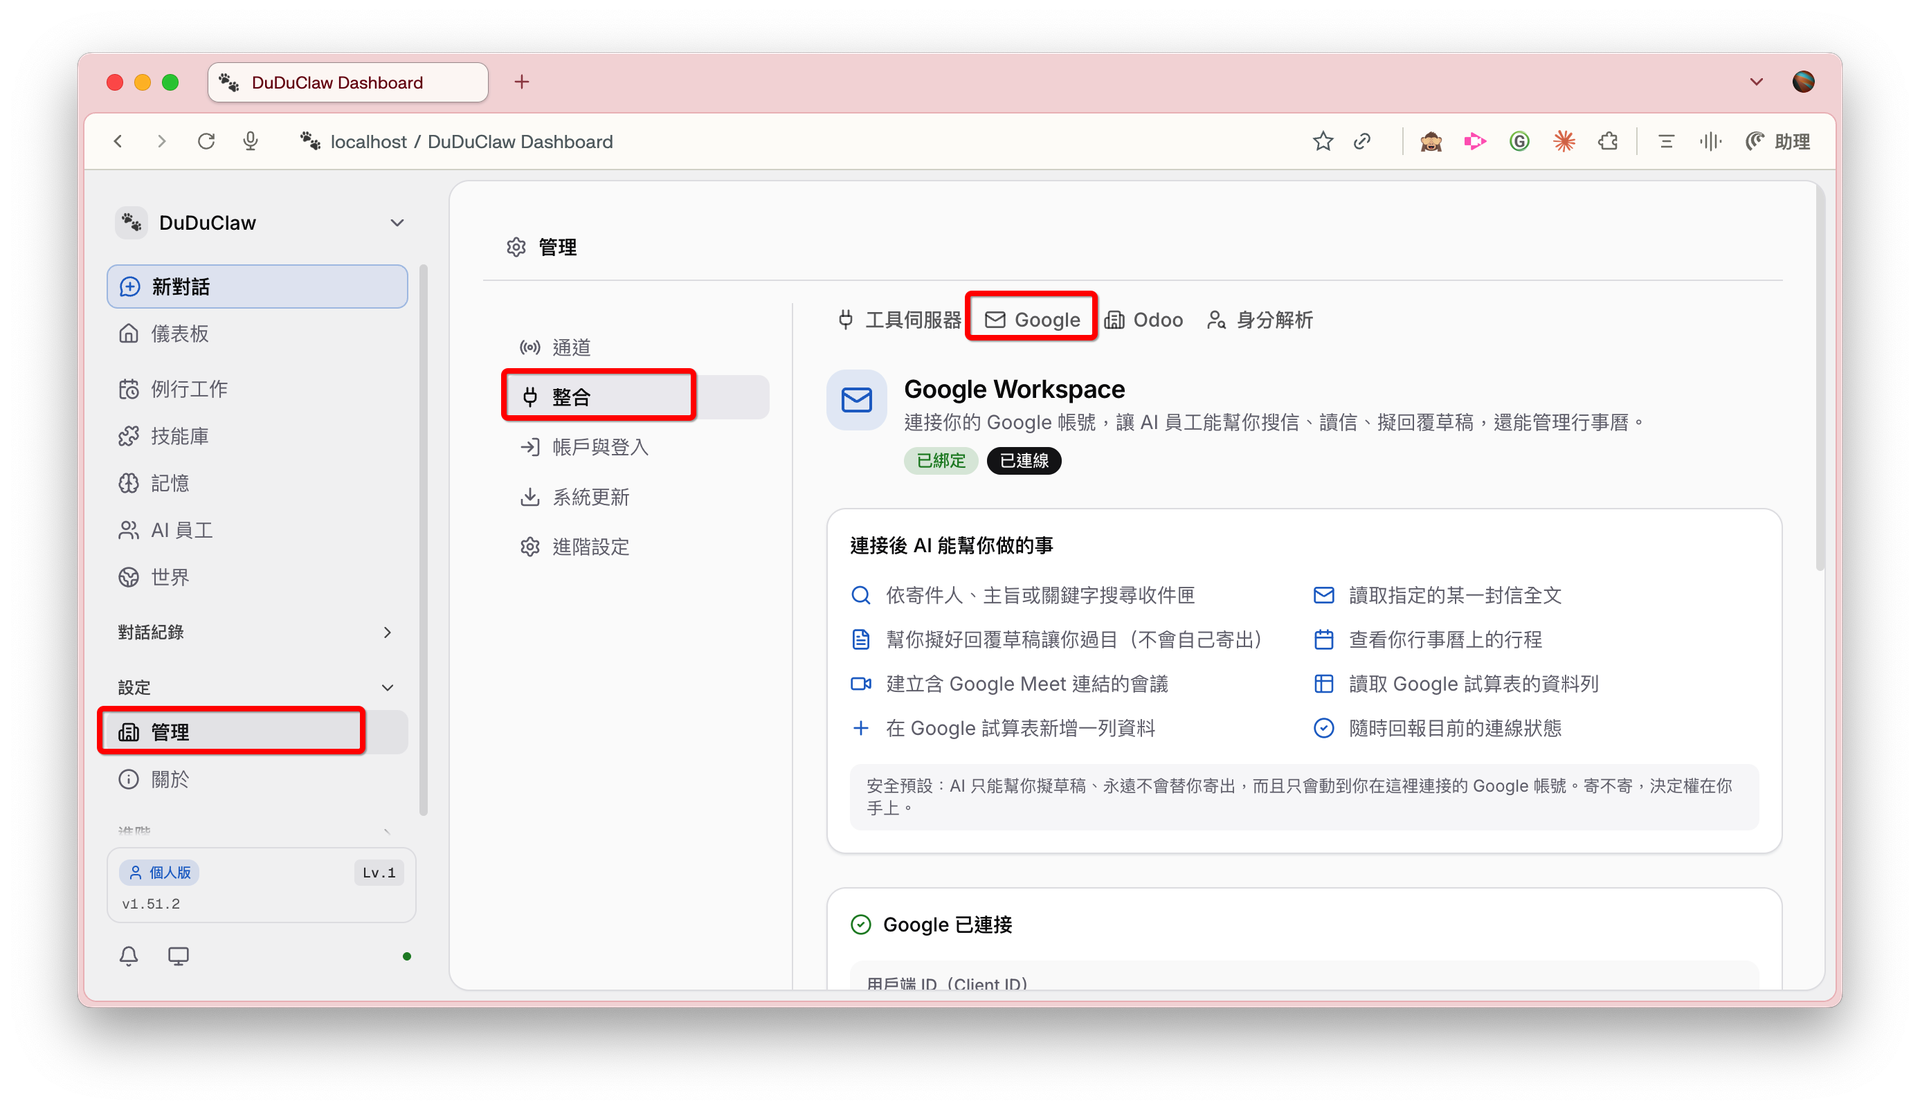
Task: Click the table icon beside 讀取 Google 試算表
Action: pos(1324,684)
